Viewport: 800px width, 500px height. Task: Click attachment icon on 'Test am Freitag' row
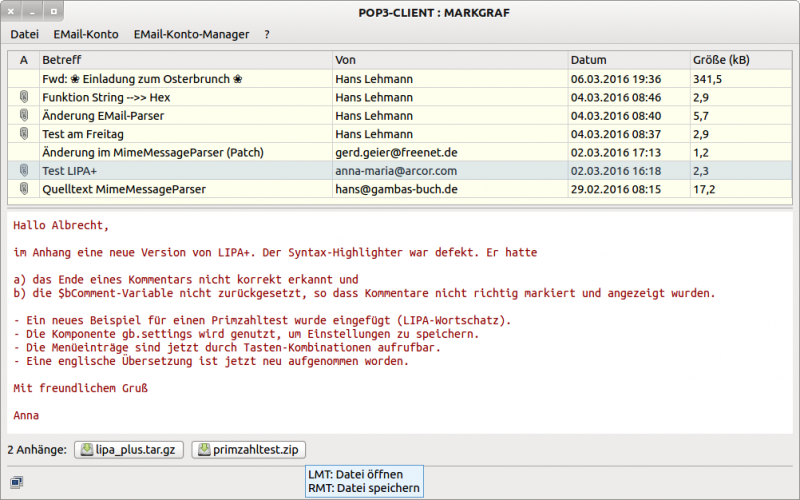tap(24, 133)
